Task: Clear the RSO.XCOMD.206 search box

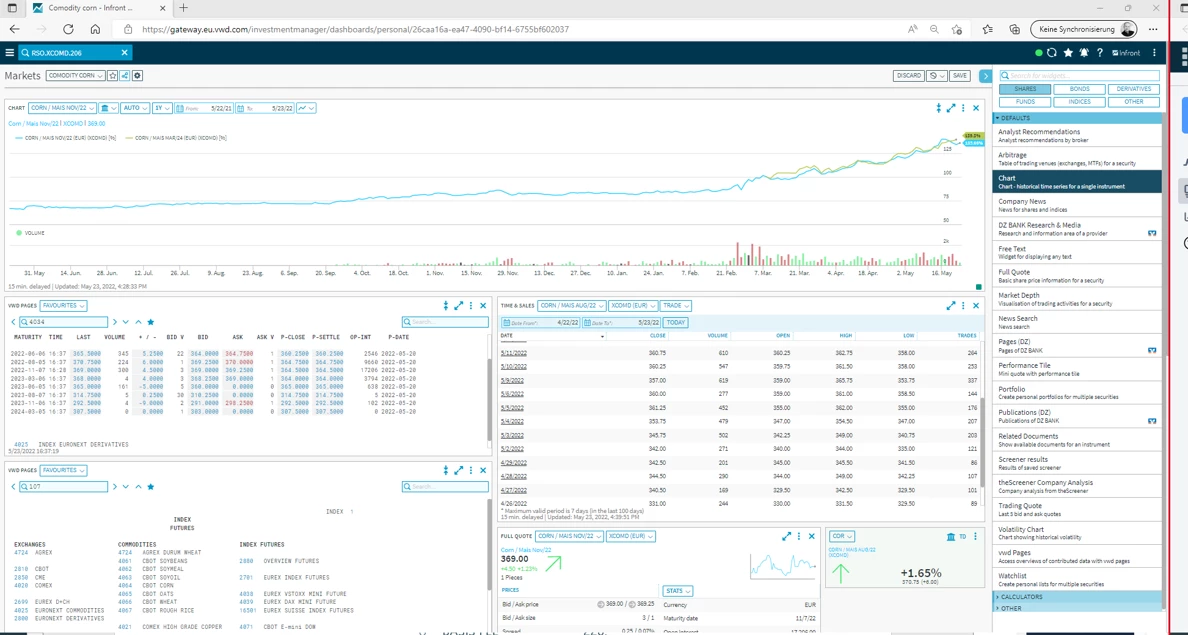Action: [x=125, y=53]
